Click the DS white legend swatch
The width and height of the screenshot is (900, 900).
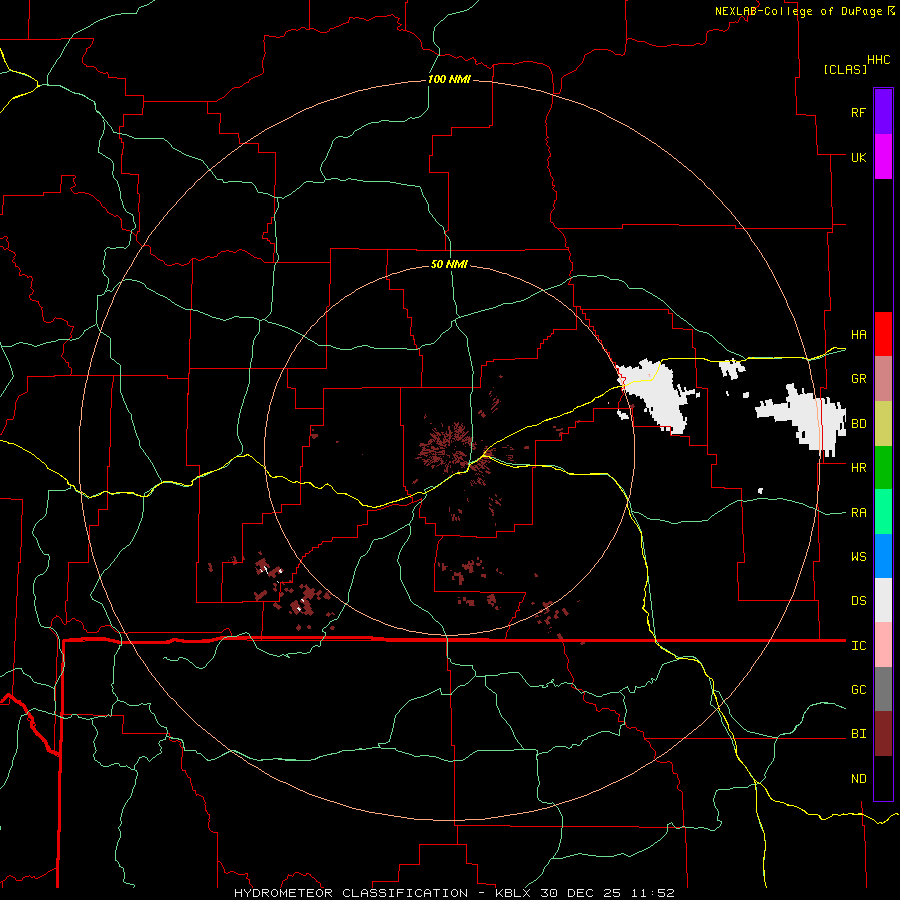(883, 600)
